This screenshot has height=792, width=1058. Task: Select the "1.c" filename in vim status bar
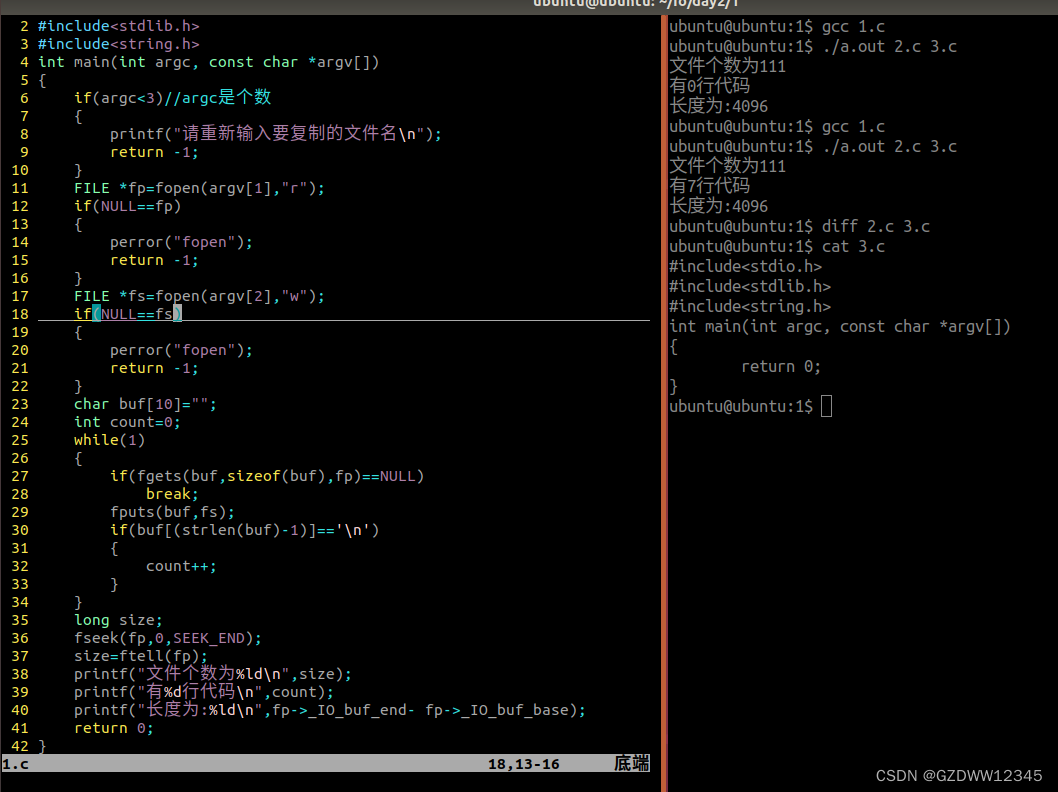point(14,763)
